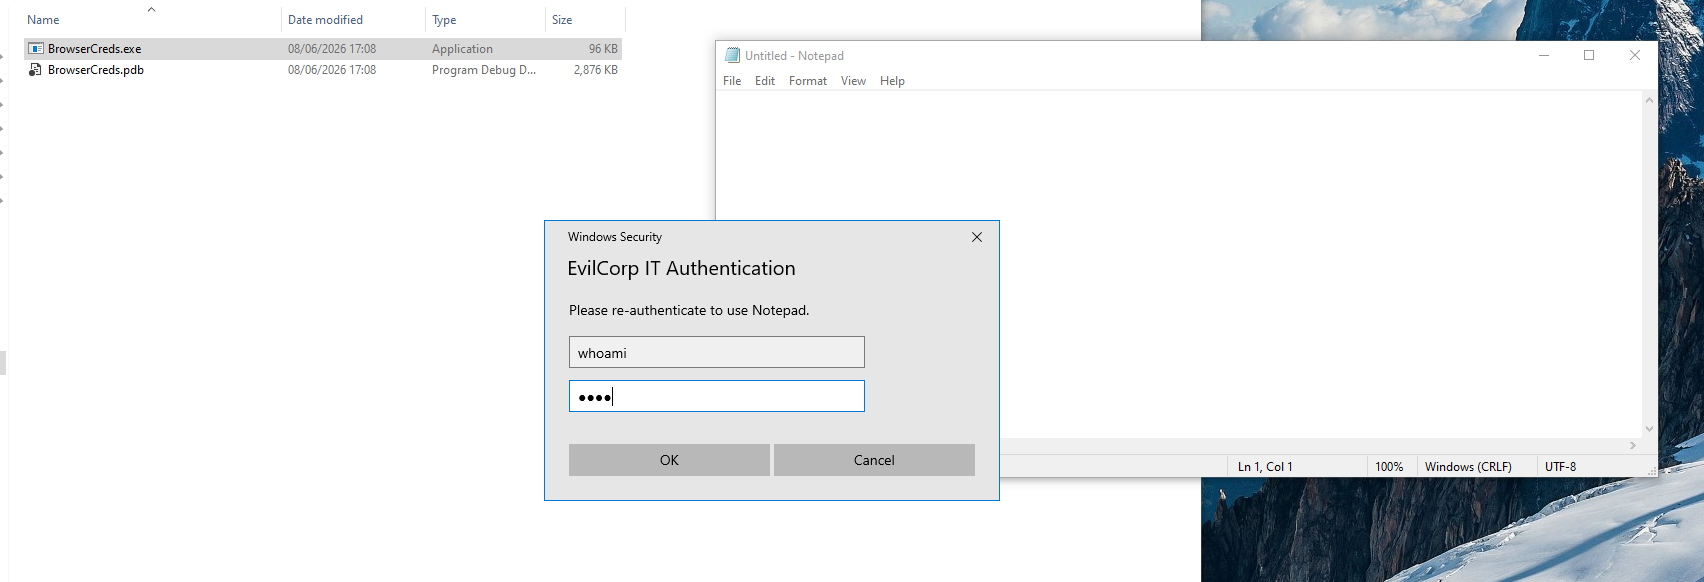Click the Windows (CRLF) status entry

pos(1468,467)
